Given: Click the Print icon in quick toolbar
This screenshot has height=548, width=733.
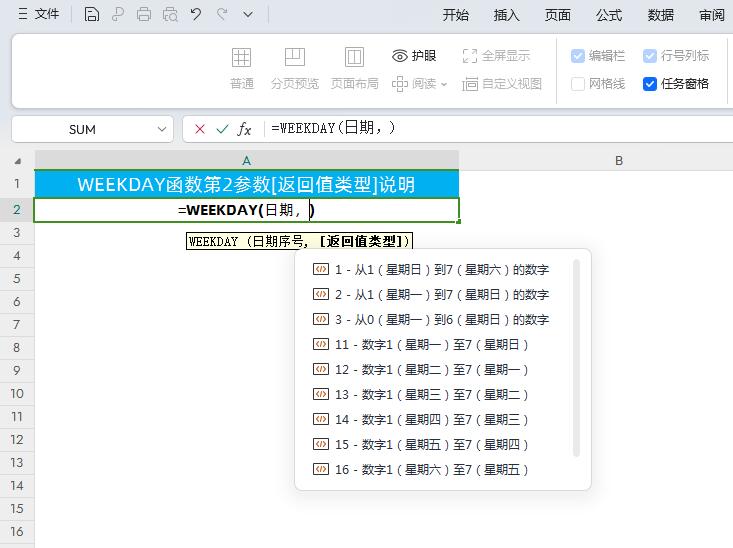Looking at the screenshot, I should (x=144, y=14).
